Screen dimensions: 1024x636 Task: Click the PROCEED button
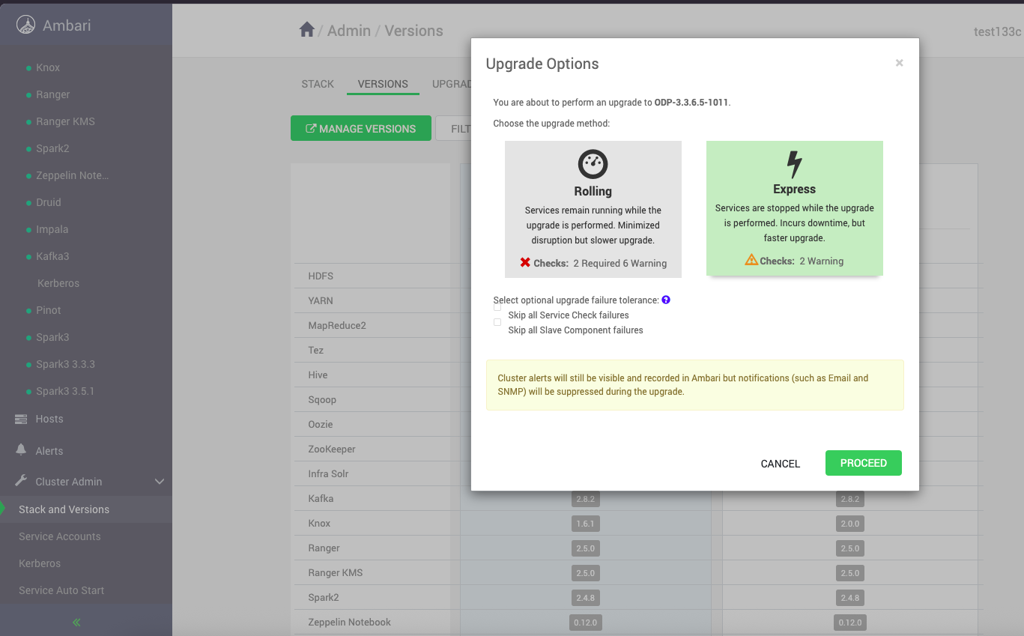coord(863,463)
